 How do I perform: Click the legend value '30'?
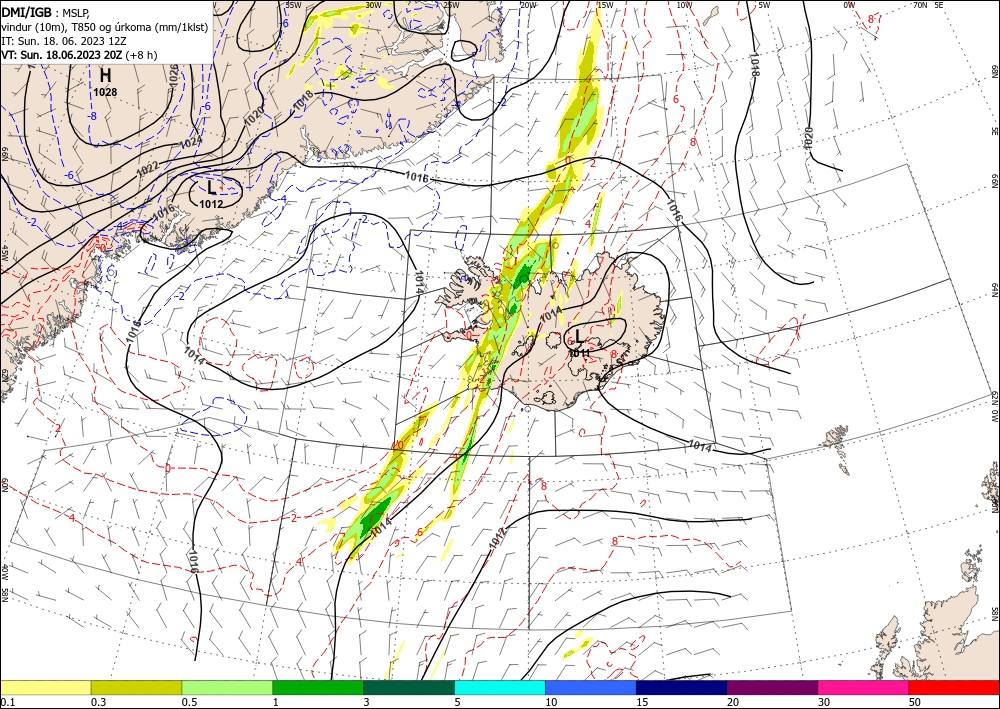[x=824, y=702]
